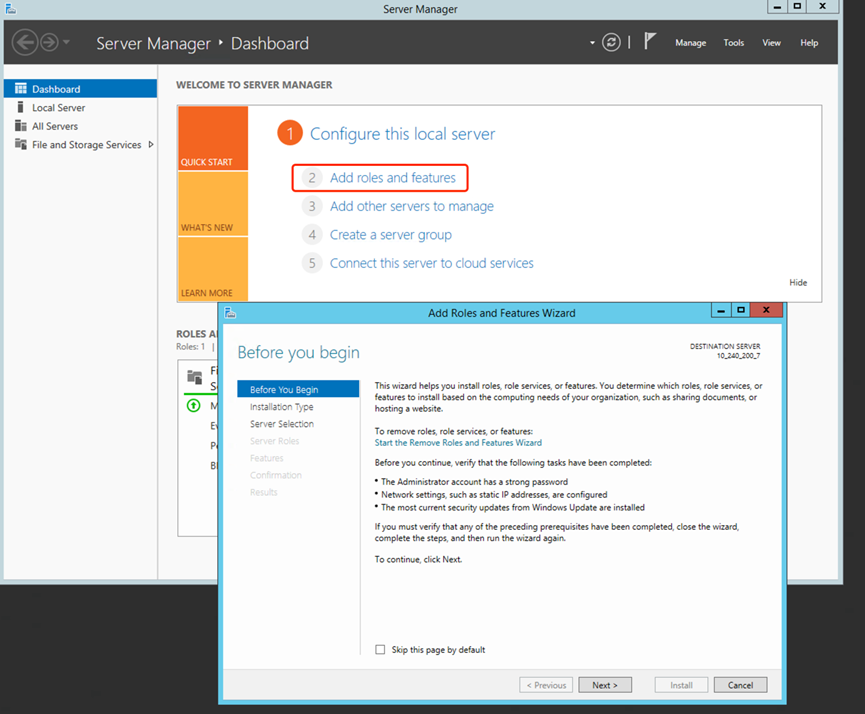Open the WHAT'S NEW tile
The width and height of the screenshot is (865, 714).
pos(213,204)
